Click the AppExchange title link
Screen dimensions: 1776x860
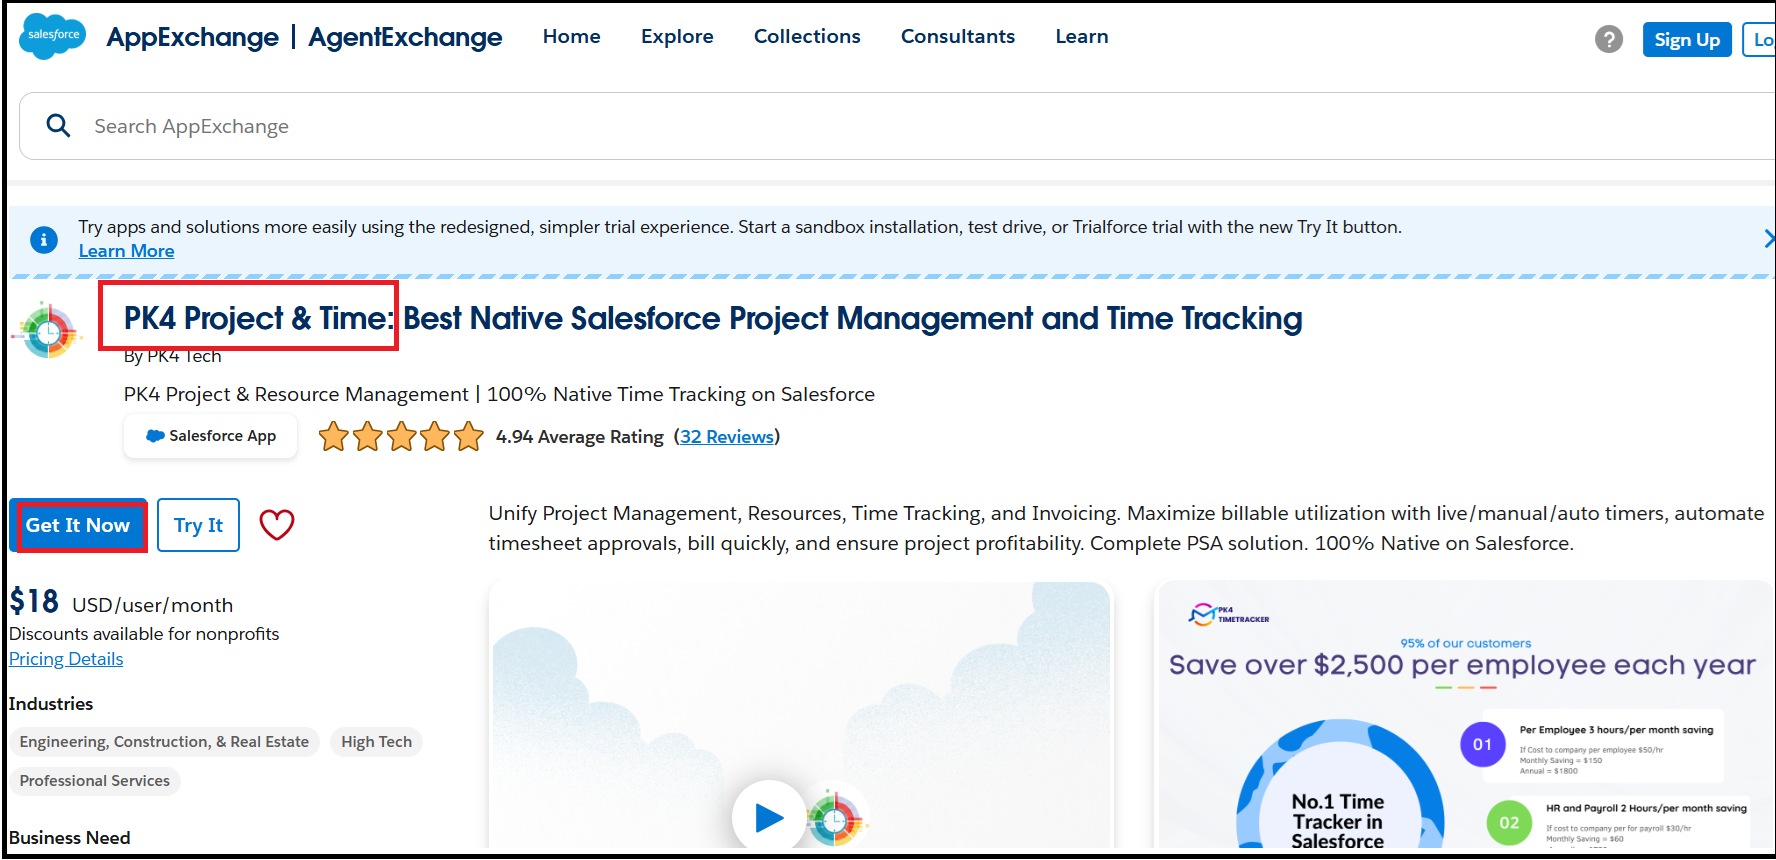(193, 37)
